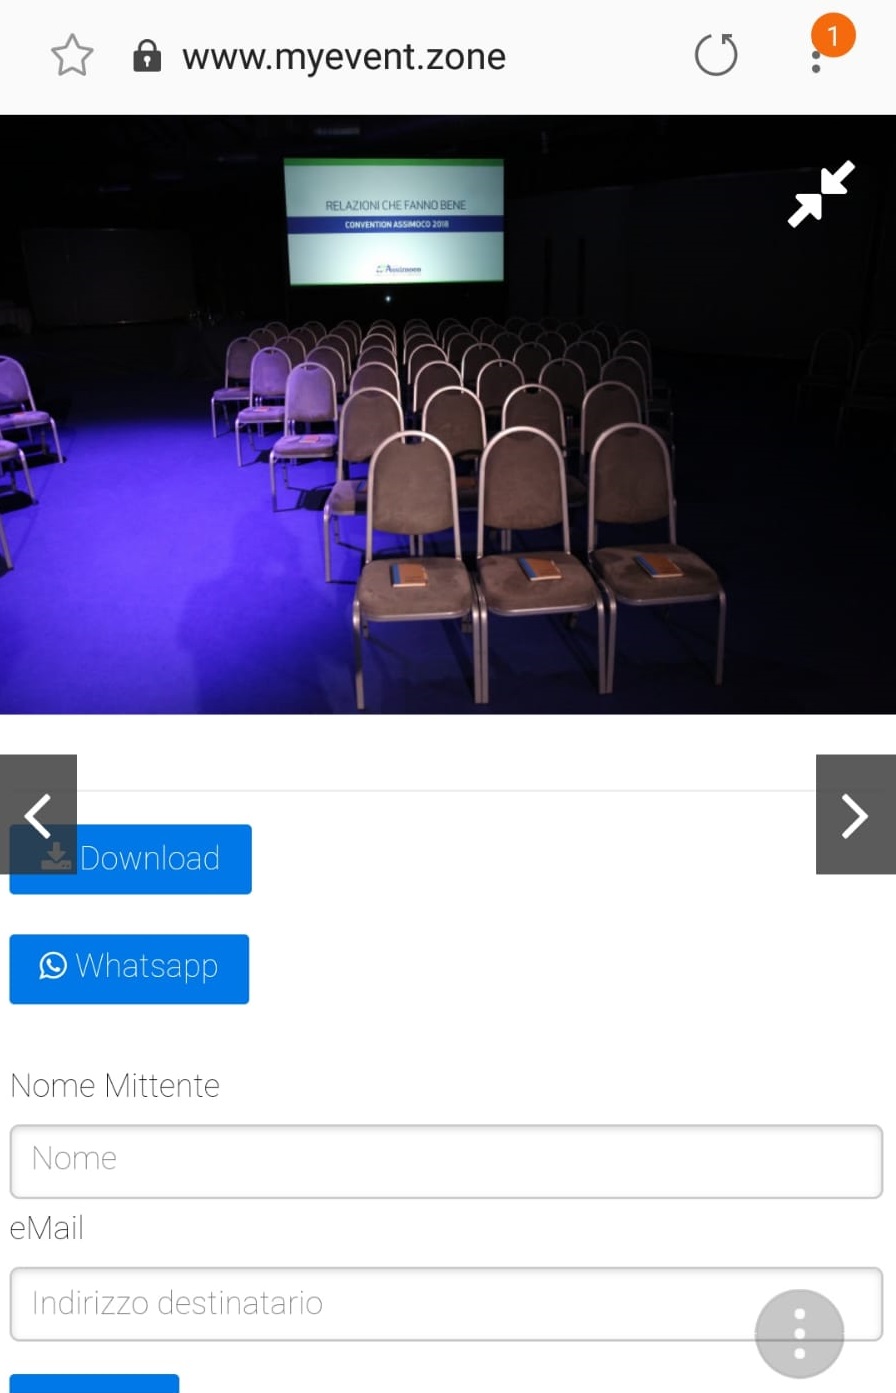Tap the floating grey three-dot button
Image resolution: width=896 pixels, height=1393 pixels.
pyautogui.click(x=799, y=1333)
